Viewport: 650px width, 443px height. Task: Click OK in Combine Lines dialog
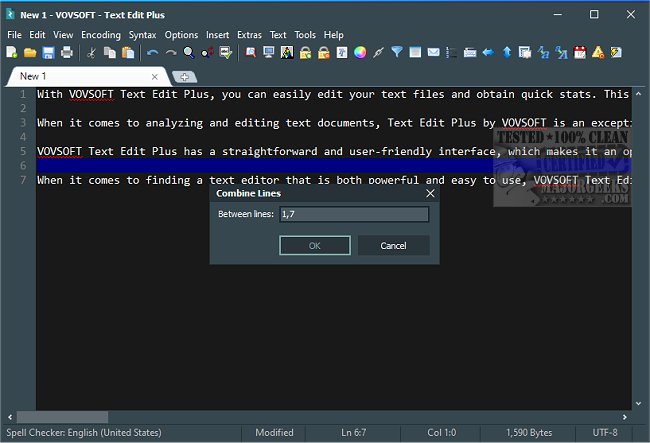tap(314, 245)
